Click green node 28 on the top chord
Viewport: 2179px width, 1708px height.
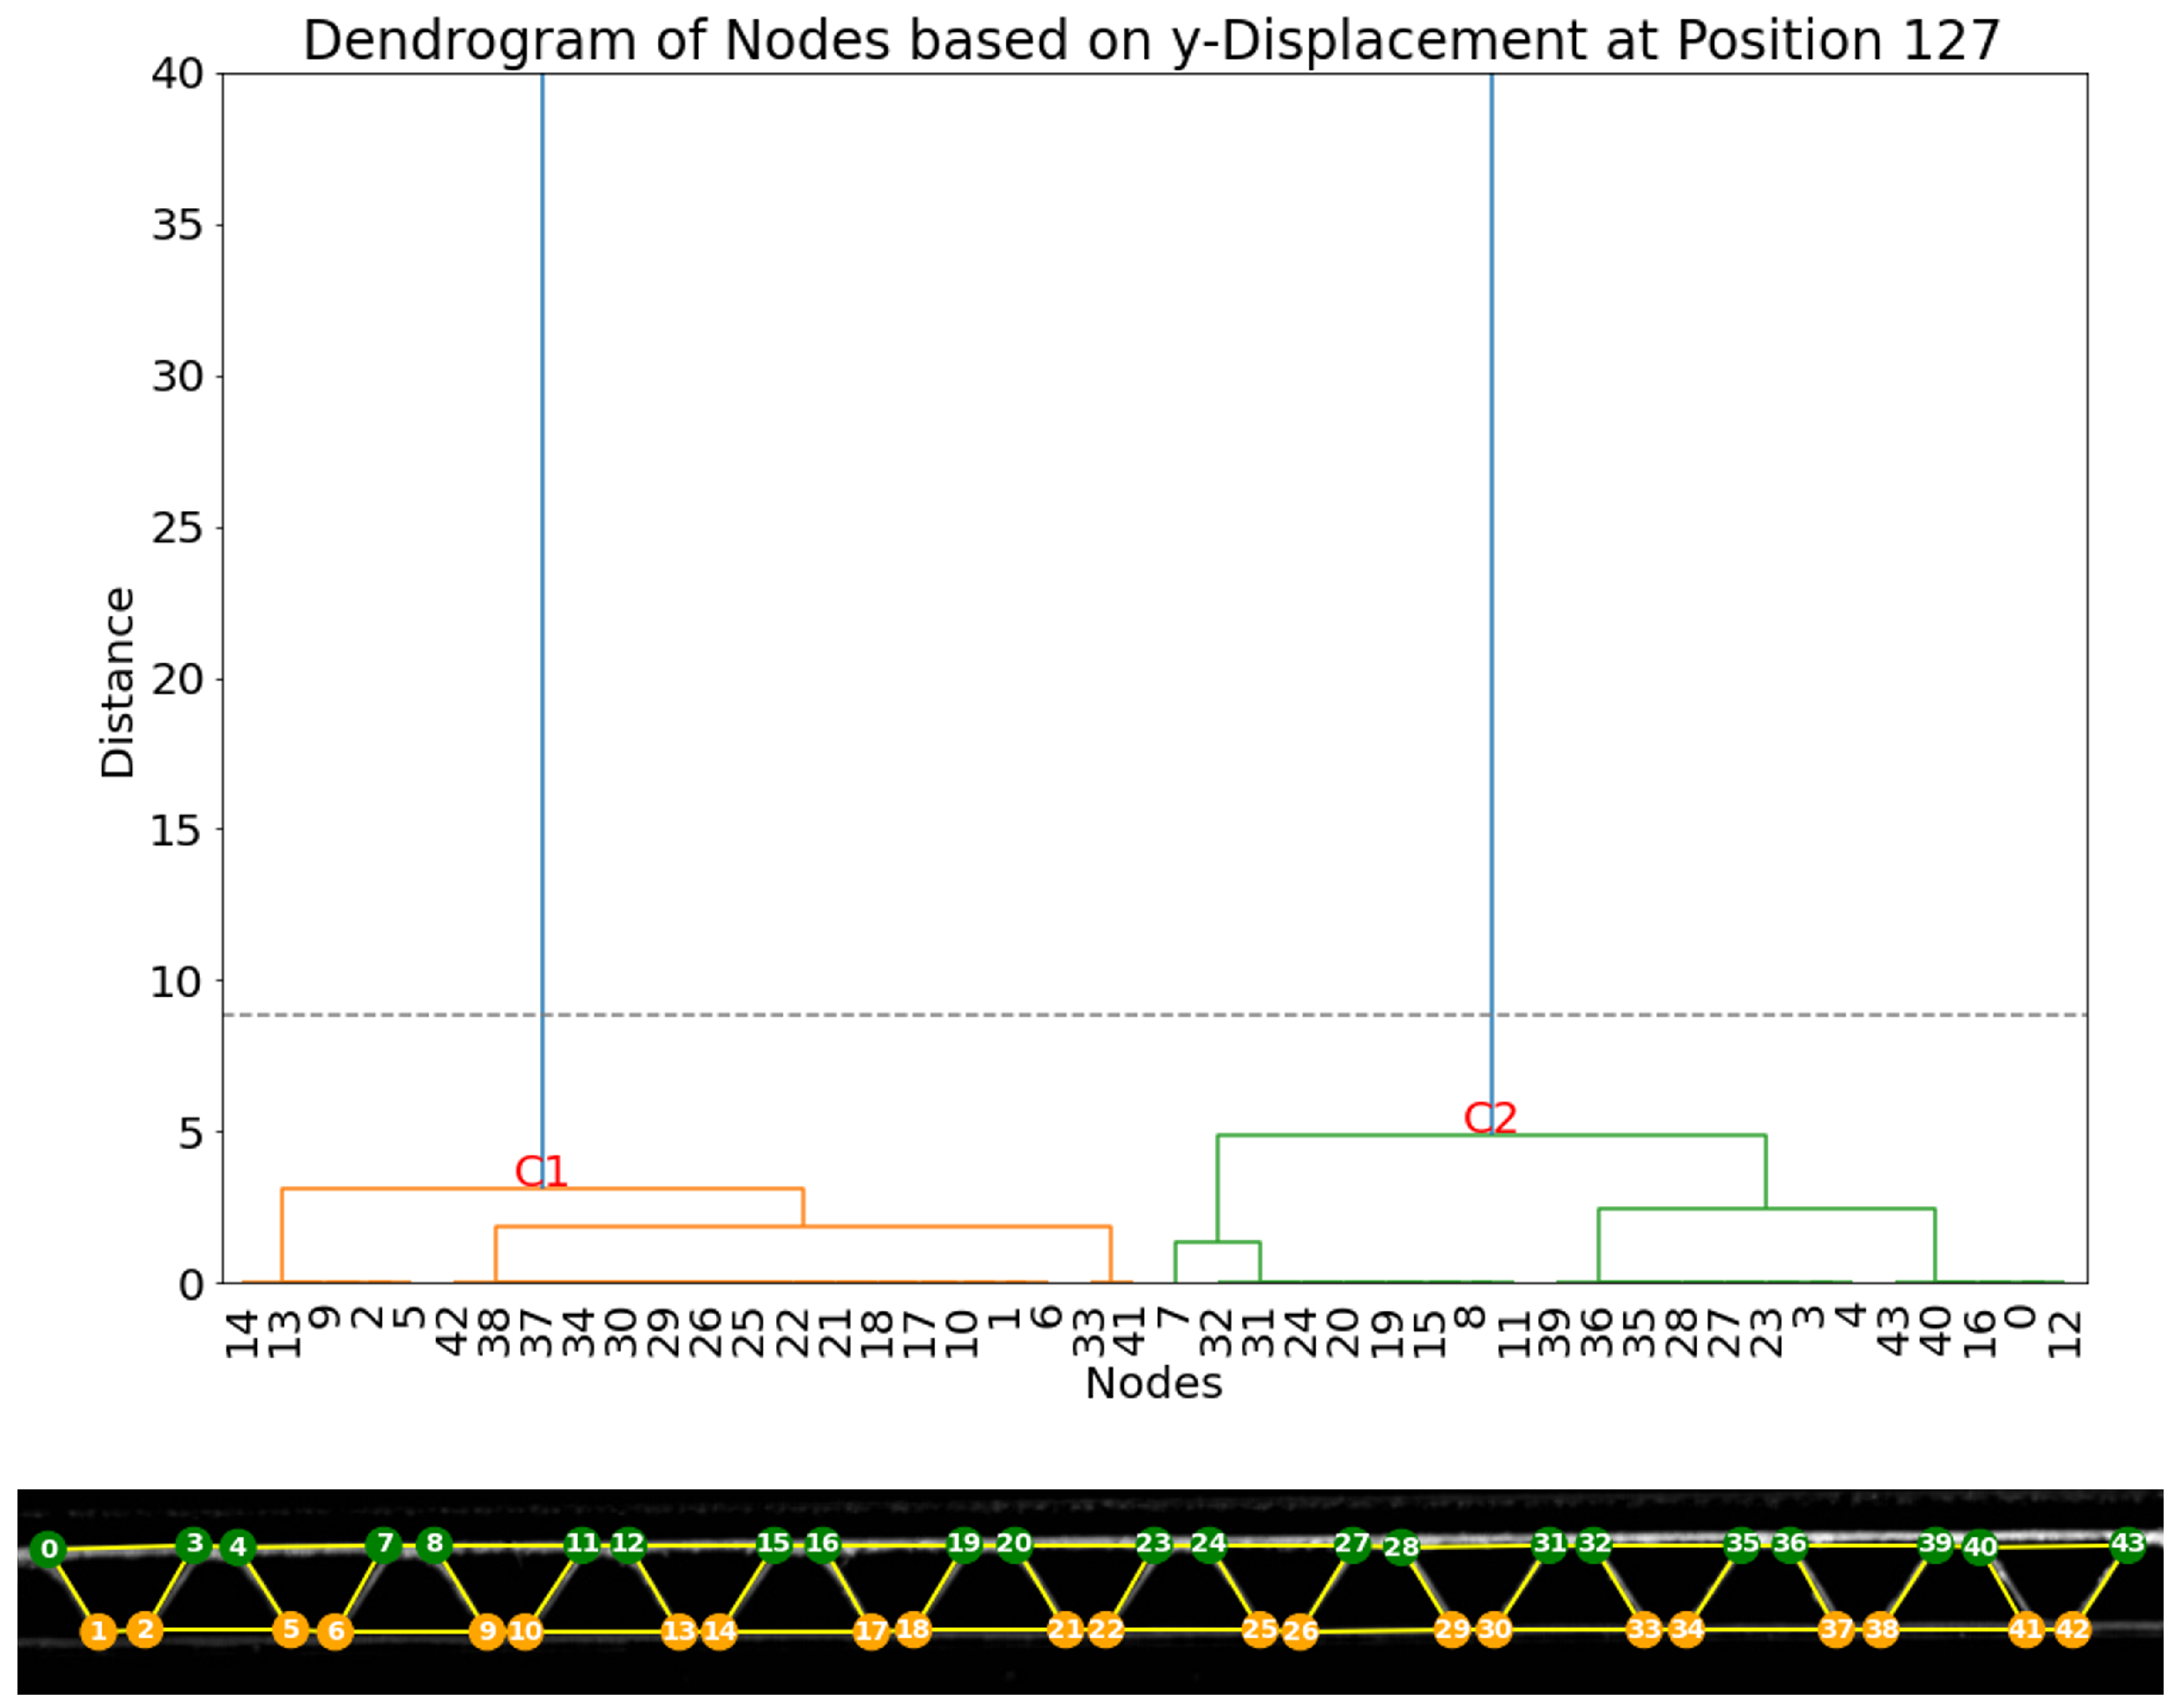(x=1401, y=1548)
